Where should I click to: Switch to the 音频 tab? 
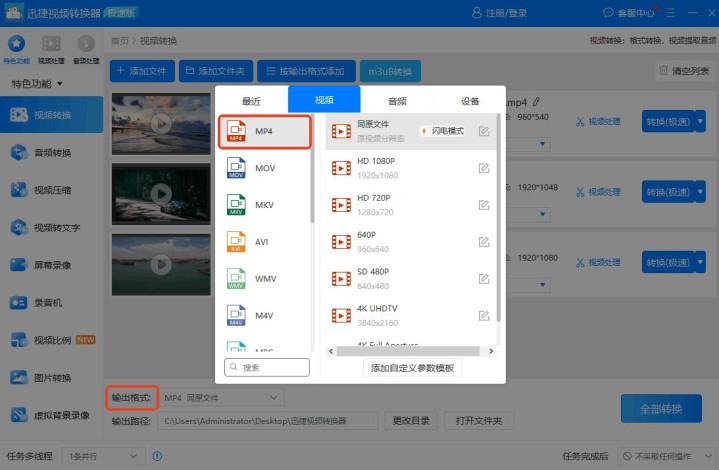coord(397,100)
